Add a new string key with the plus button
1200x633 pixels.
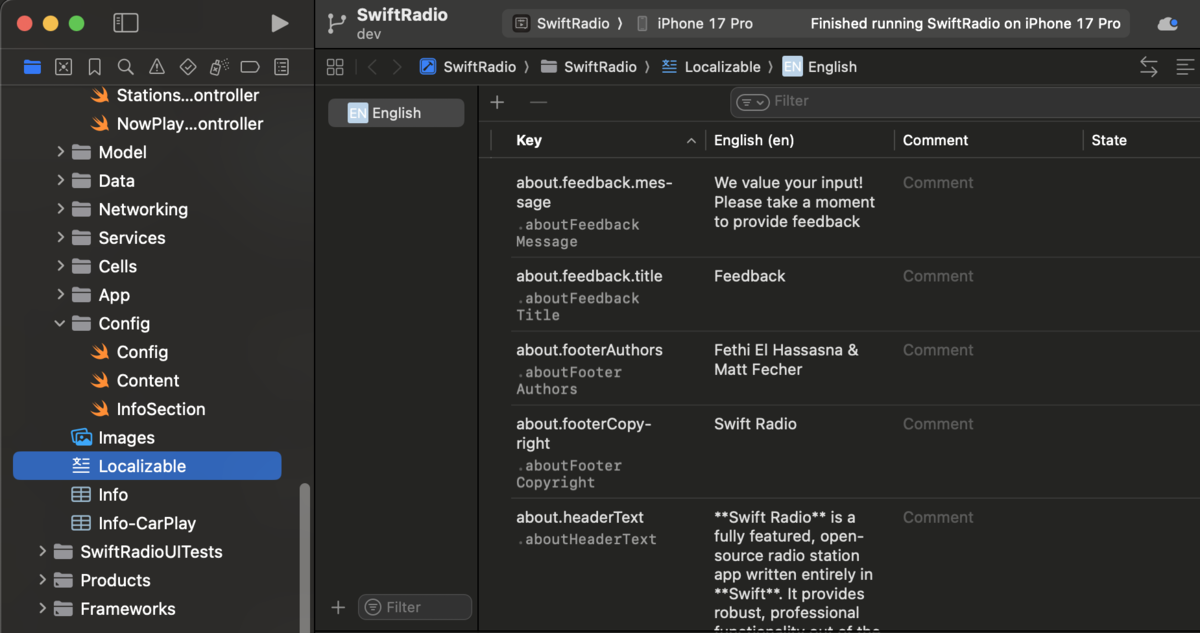coord(497,101)
